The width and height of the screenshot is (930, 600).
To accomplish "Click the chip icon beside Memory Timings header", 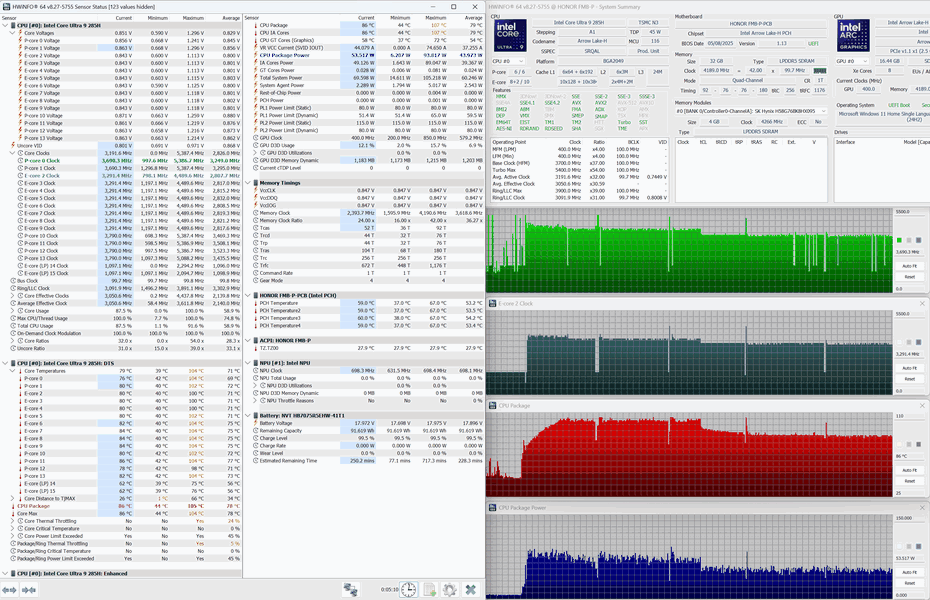I will (256, 183).
